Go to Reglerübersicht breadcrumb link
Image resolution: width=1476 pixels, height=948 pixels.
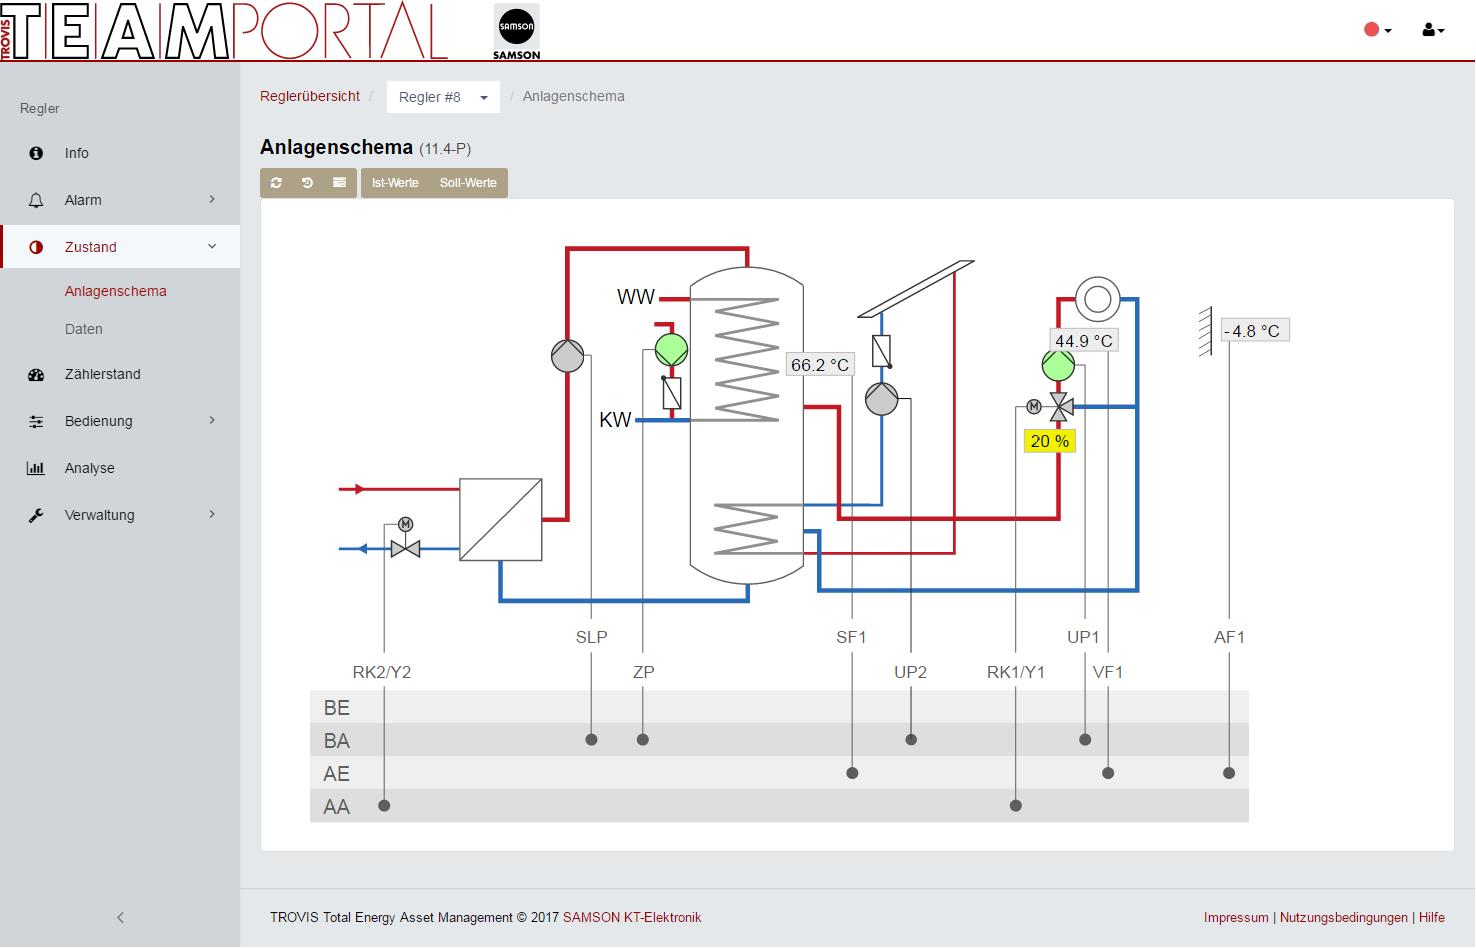[x=310, y=96]
